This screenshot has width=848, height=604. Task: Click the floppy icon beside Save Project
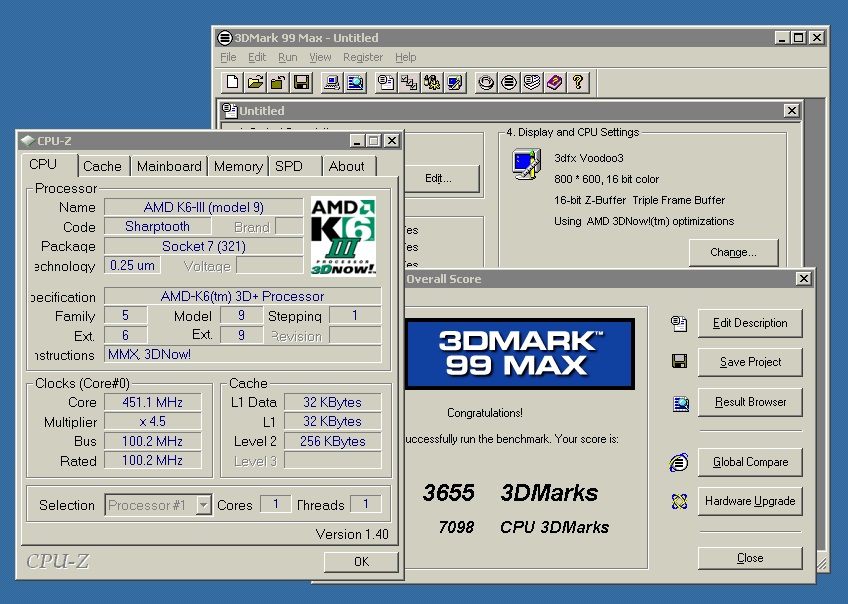pyautogui.click(x=680, y=362)
